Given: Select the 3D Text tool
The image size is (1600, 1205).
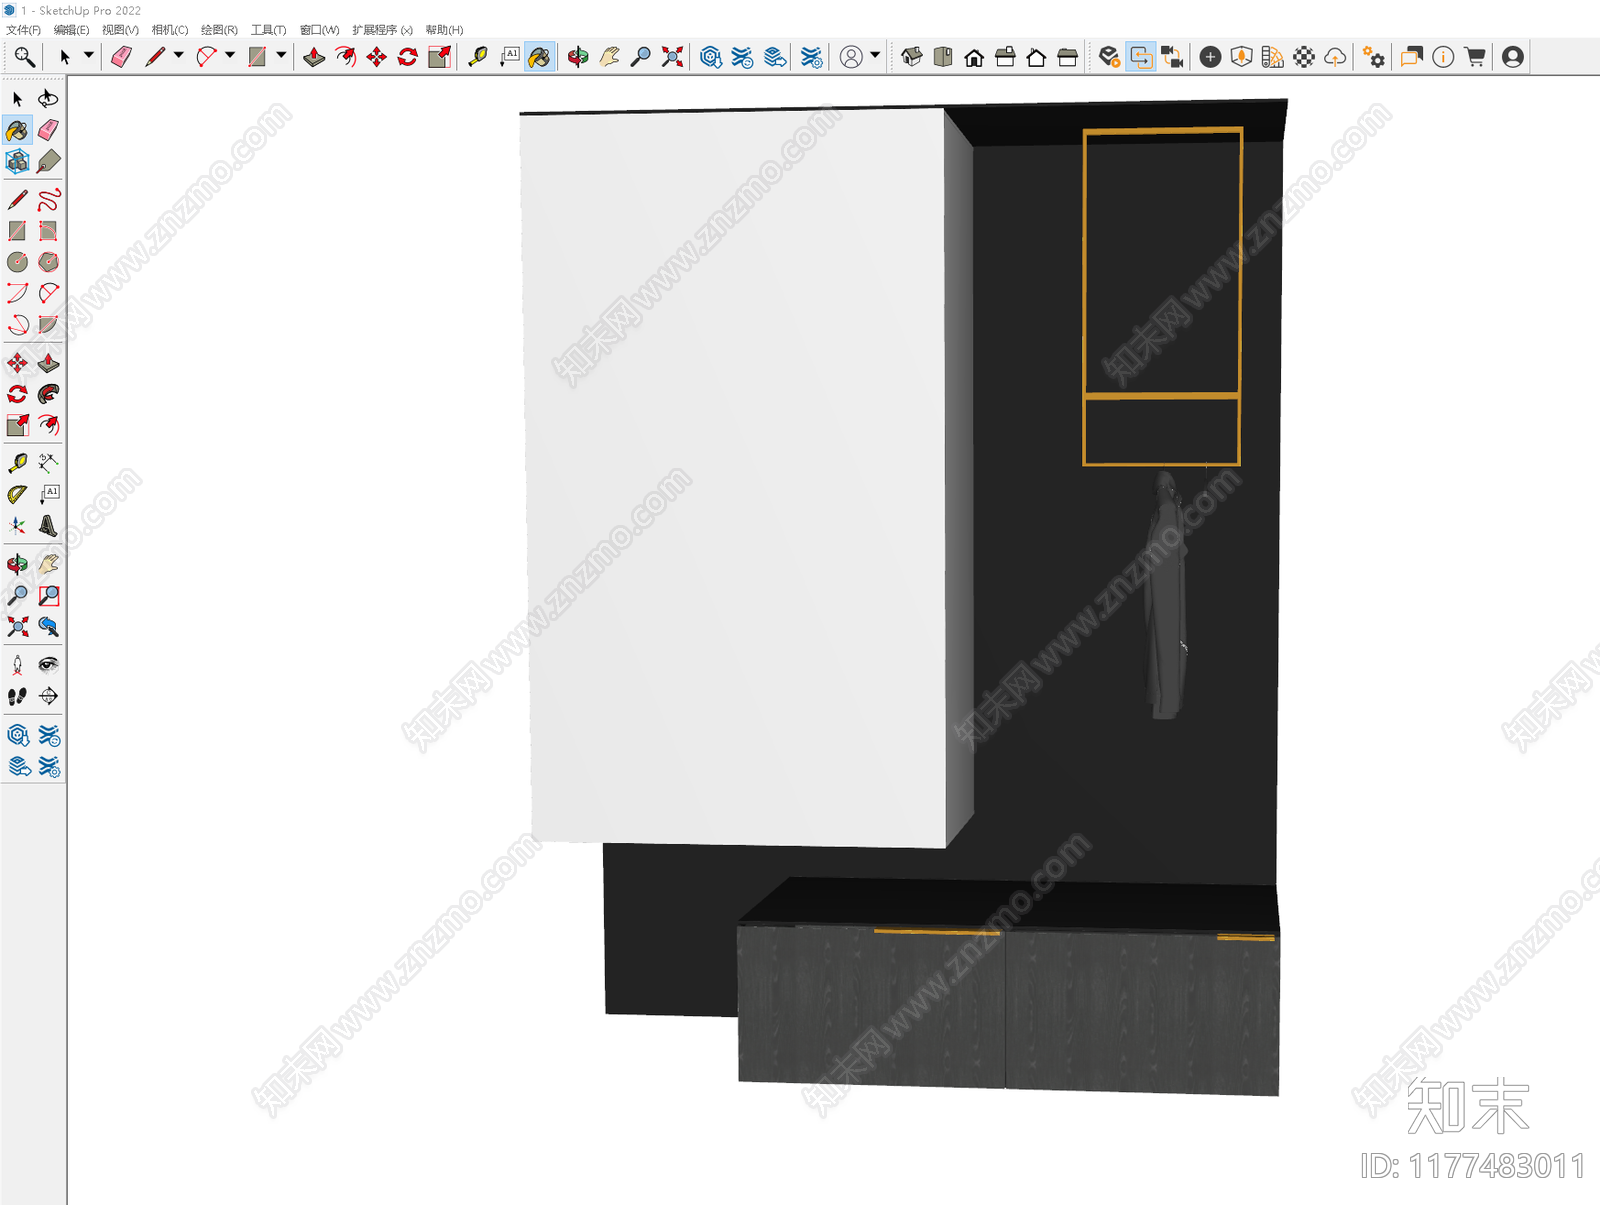Looking at the screenshot, I should 48,525.
